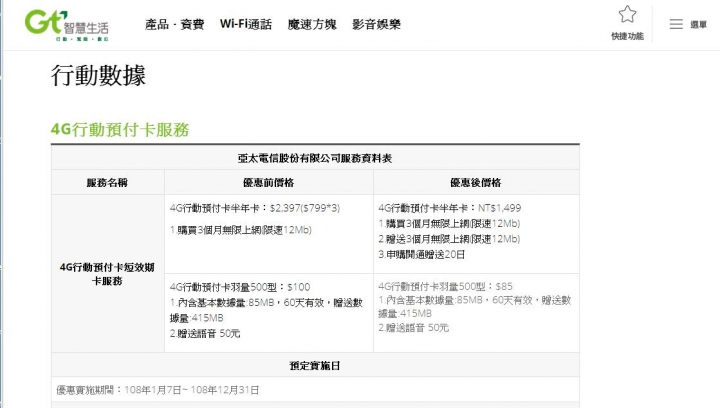Open the Gt 智慧生活 logo homepage

click(67, 25)
